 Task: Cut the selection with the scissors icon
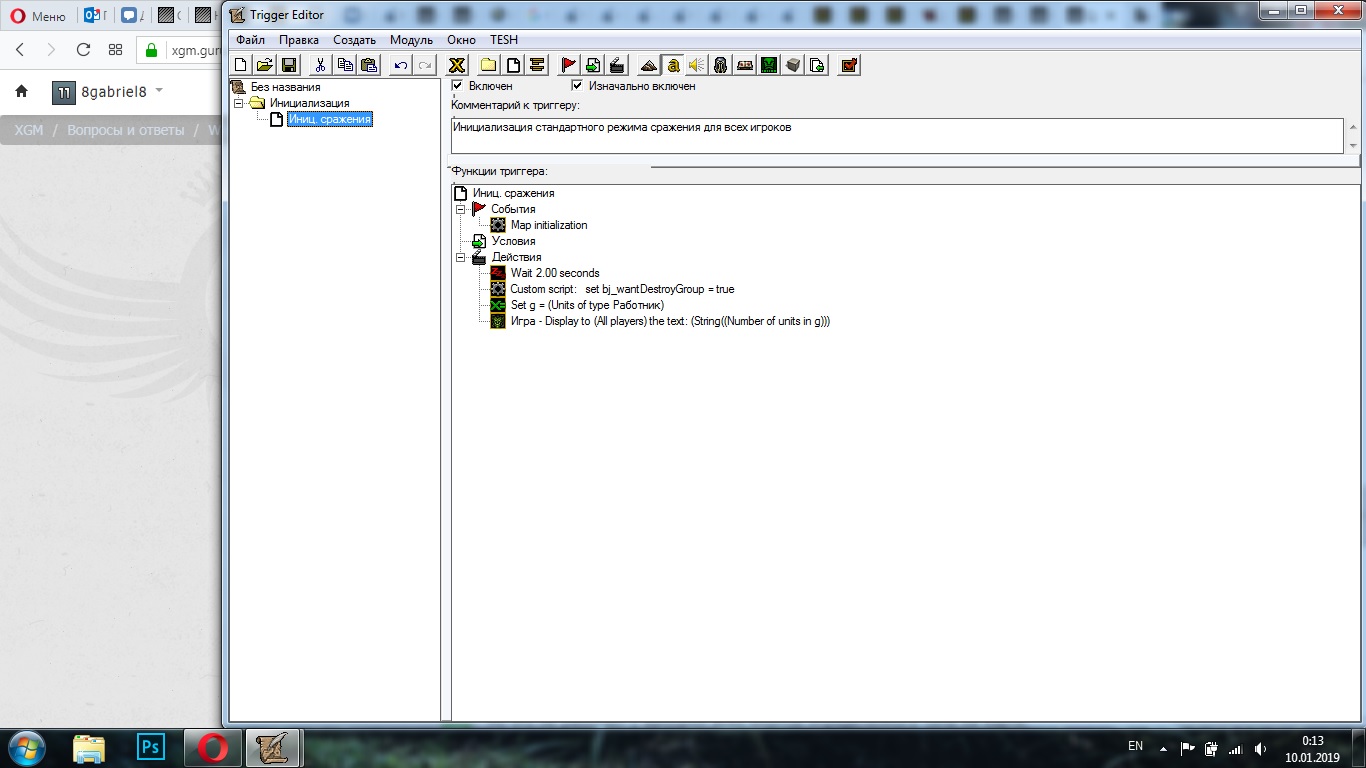tap(320, 65)
